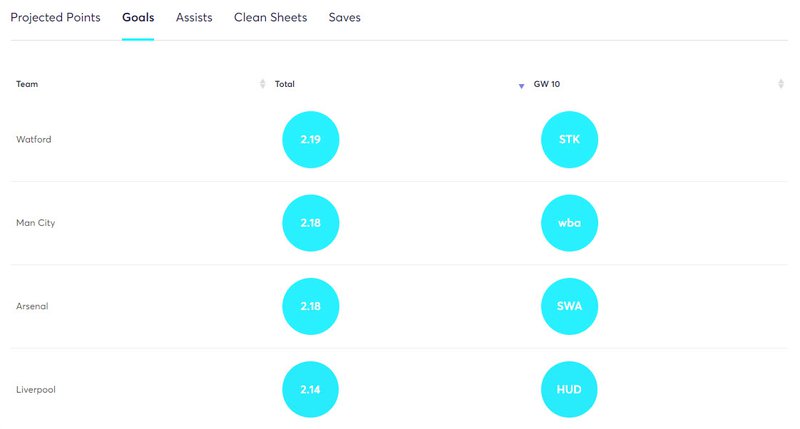Click the Liverpool team name
Image resolution: width=800 pixels, height=429 pixels.
(36, 390)
